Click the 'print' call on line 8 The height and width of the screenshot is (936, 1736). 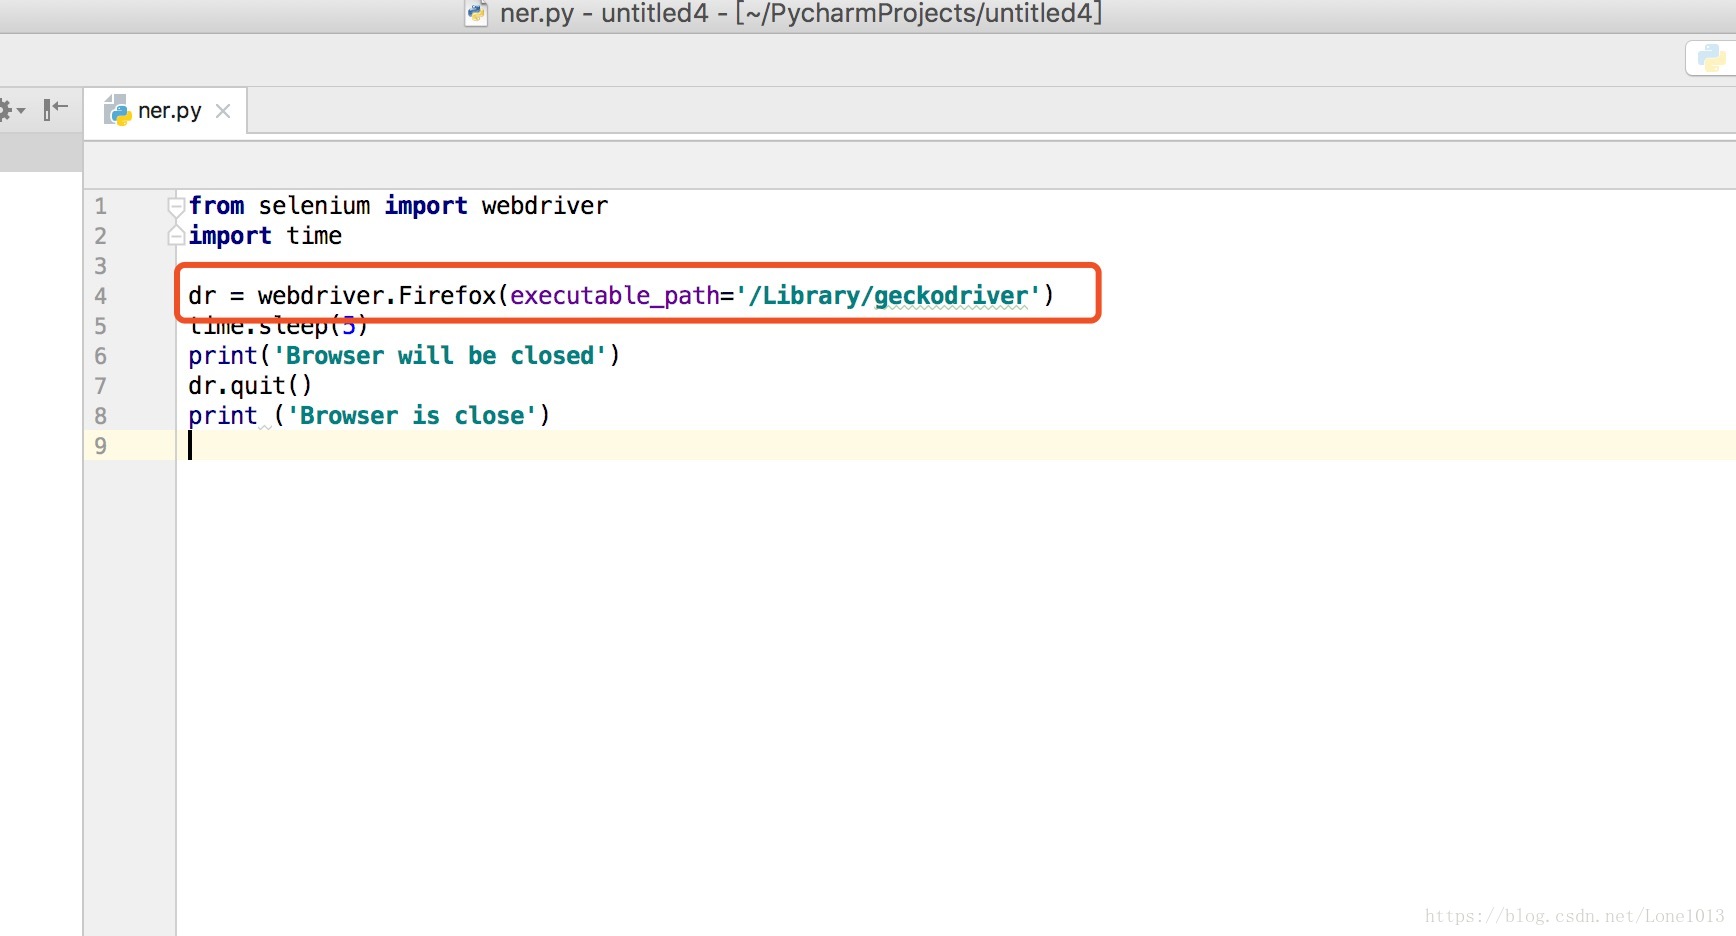[223, 416]
